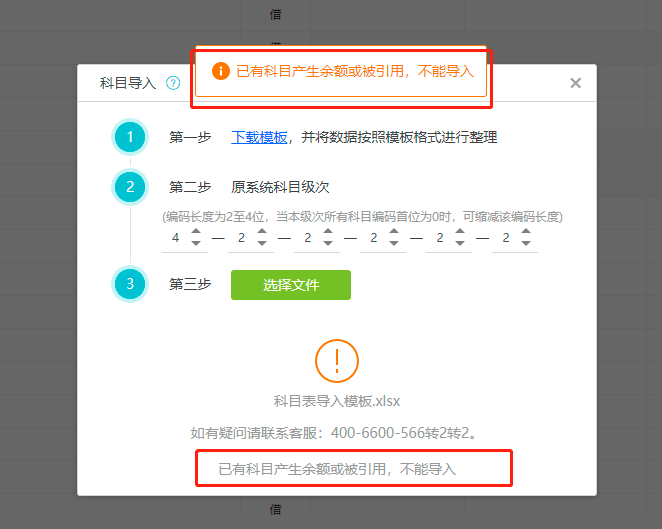Screen dimensions: 662x529
Task: Increase the first level code length of 4
Action: pyautogui.click(x=195, y=231)
